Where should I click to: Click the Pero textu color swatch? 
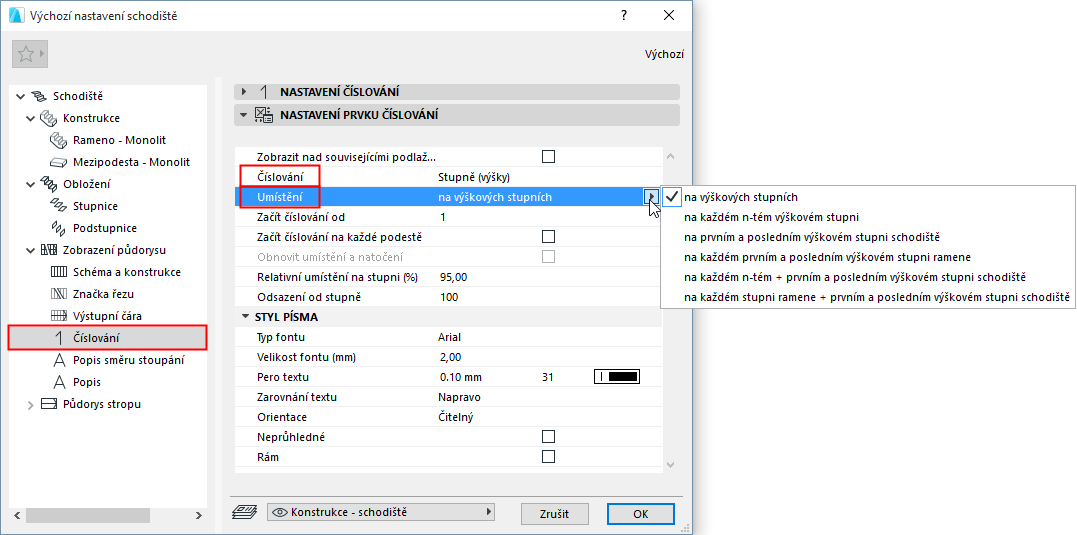click(x=617, y=377)
